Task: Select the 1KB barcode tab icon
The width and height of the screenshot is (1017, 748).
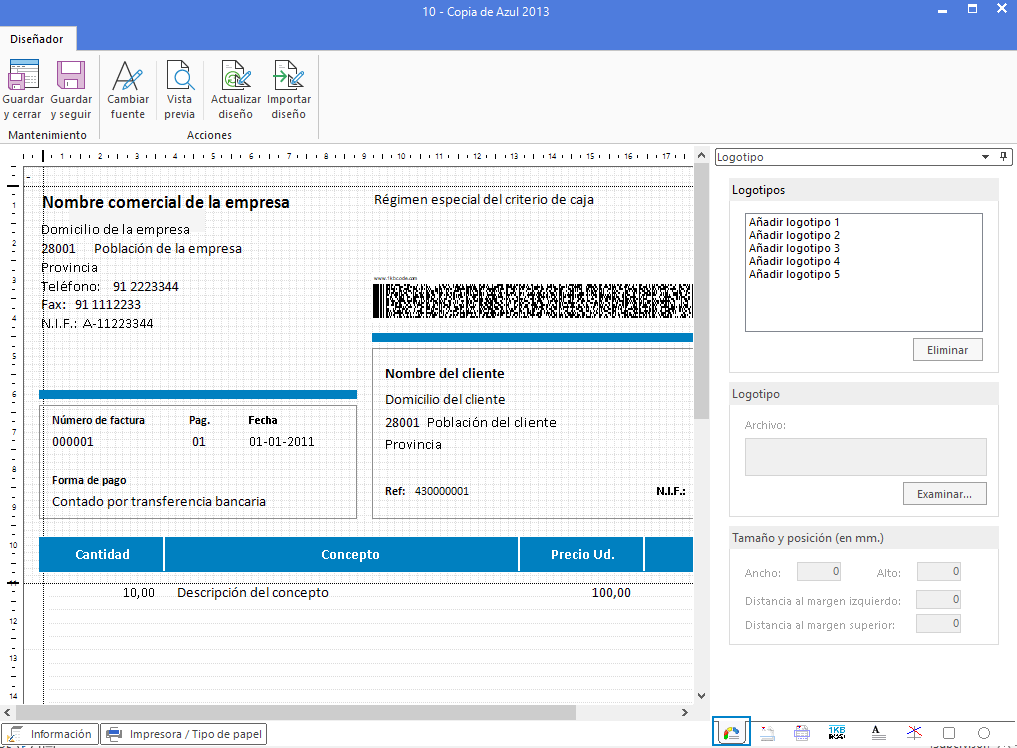Action: tap(837, 733)
